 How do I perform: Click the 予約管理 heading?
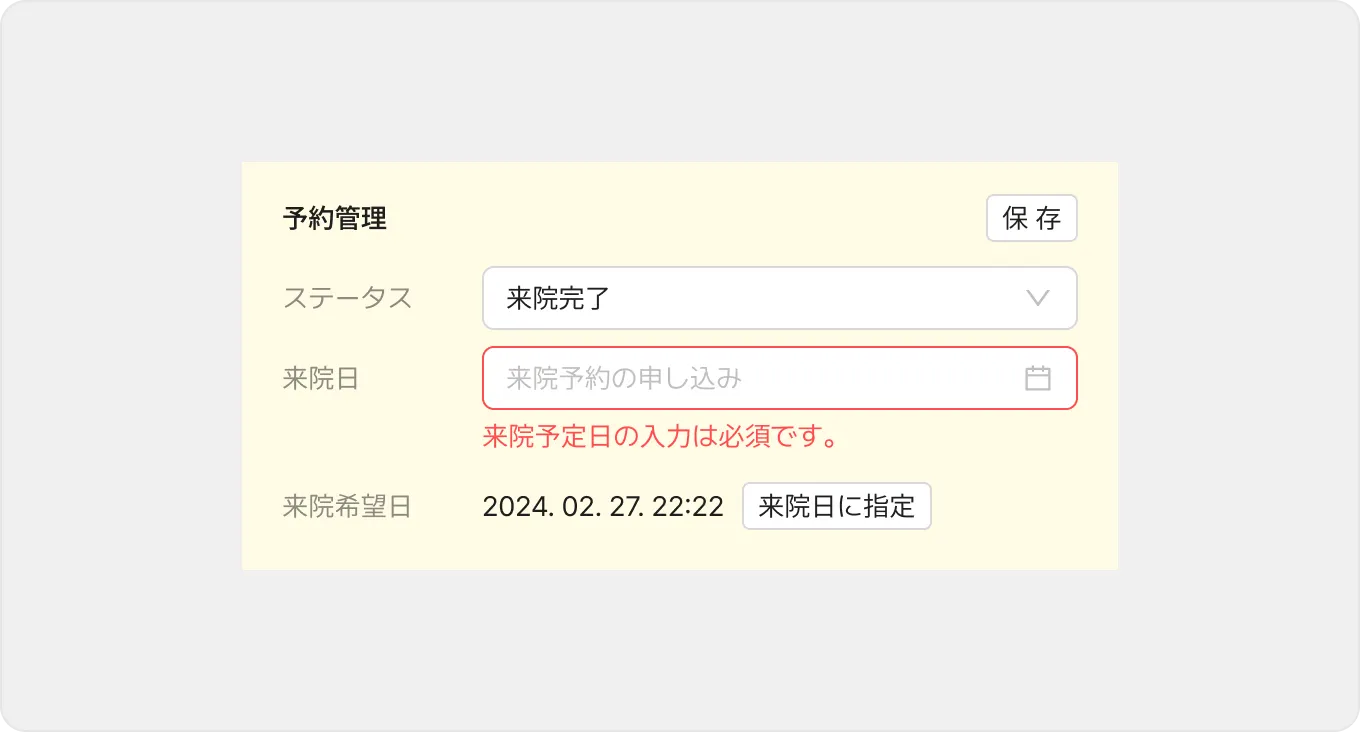coord(334,218)
